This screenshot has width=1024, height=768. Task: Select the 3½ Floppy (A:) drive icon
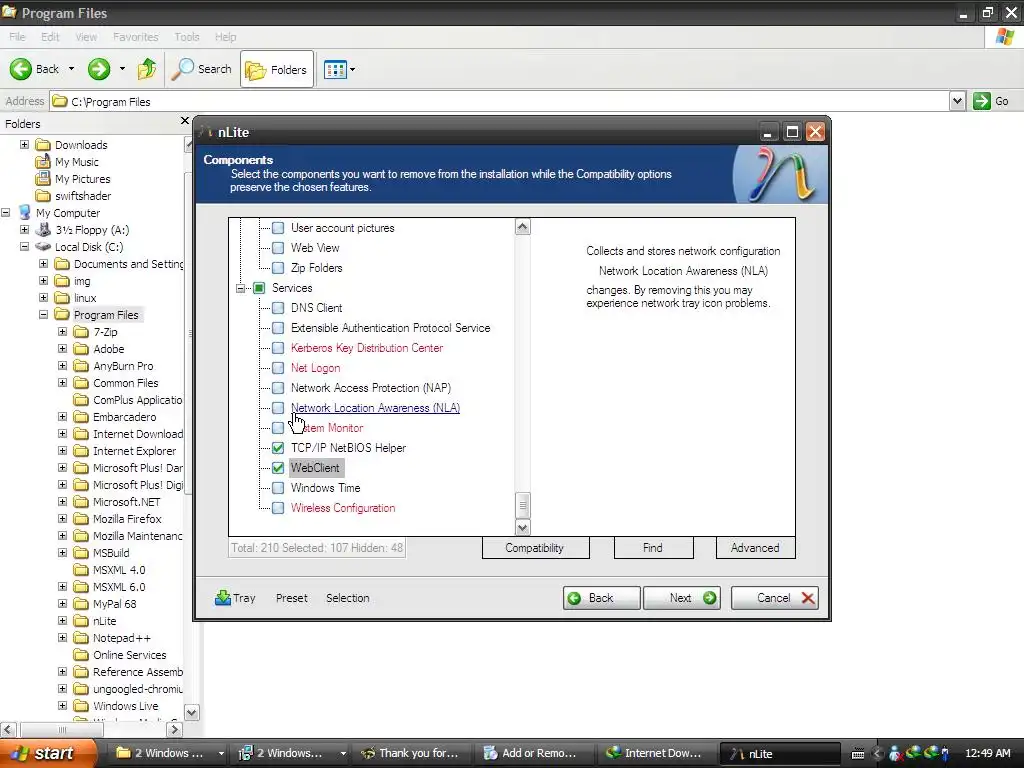(x=43, y=229)
